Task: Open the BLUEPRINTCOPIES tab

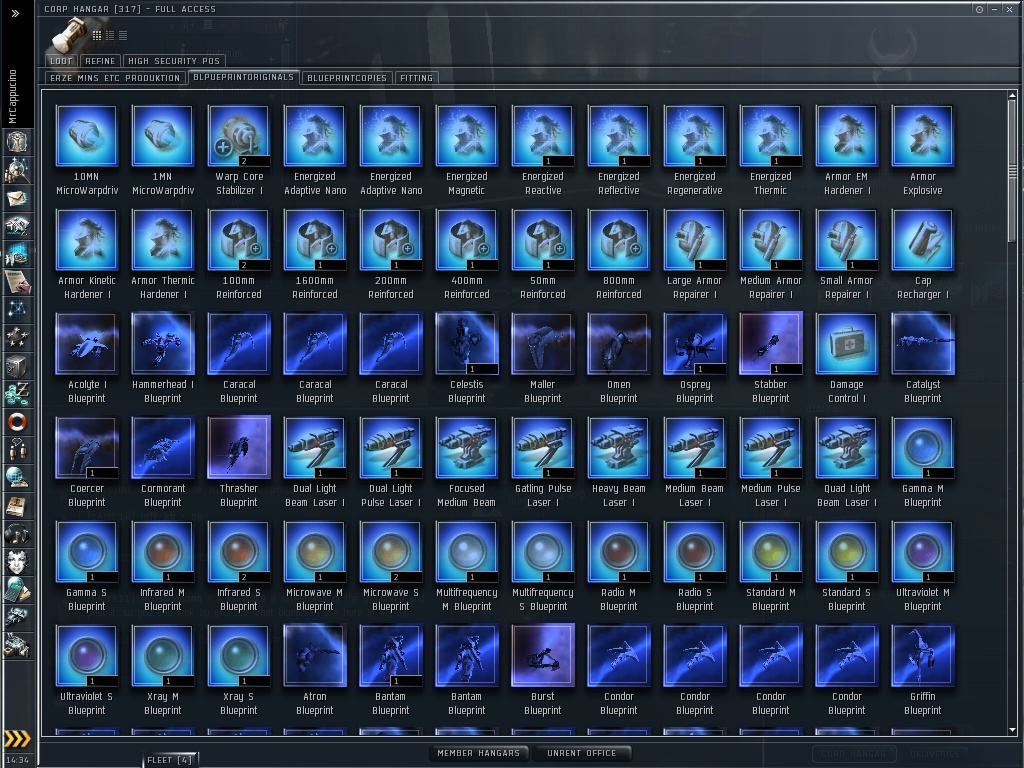Action: tap(347, 78)
